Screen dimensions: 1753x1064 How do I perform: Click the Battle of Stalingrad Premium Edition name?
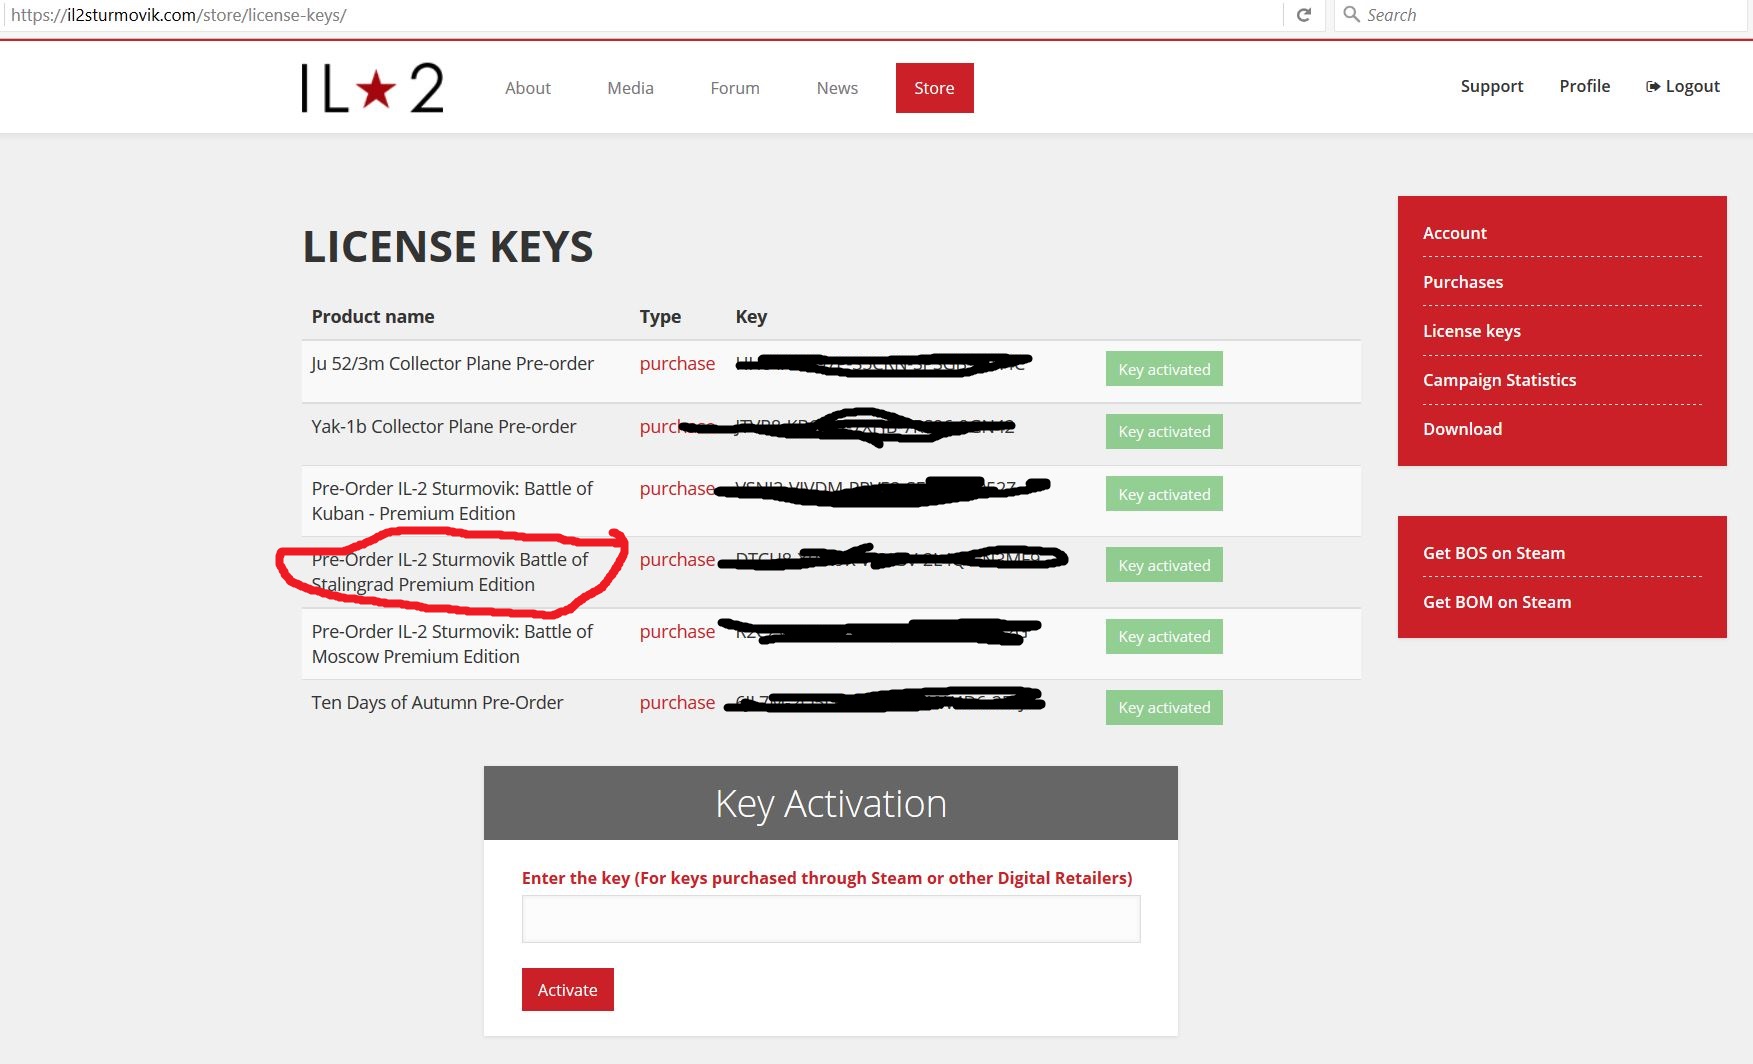tap(450, 572)
